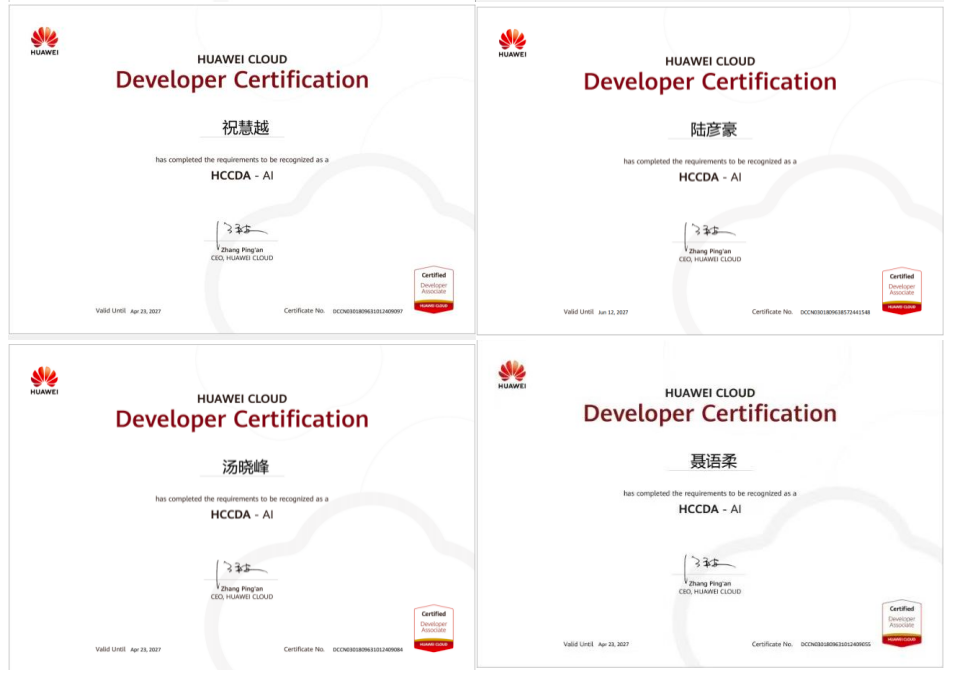The image size is (956, 676).
Task: Select the recipient name 陆彦豪
Action: click(x=713, y=129)
